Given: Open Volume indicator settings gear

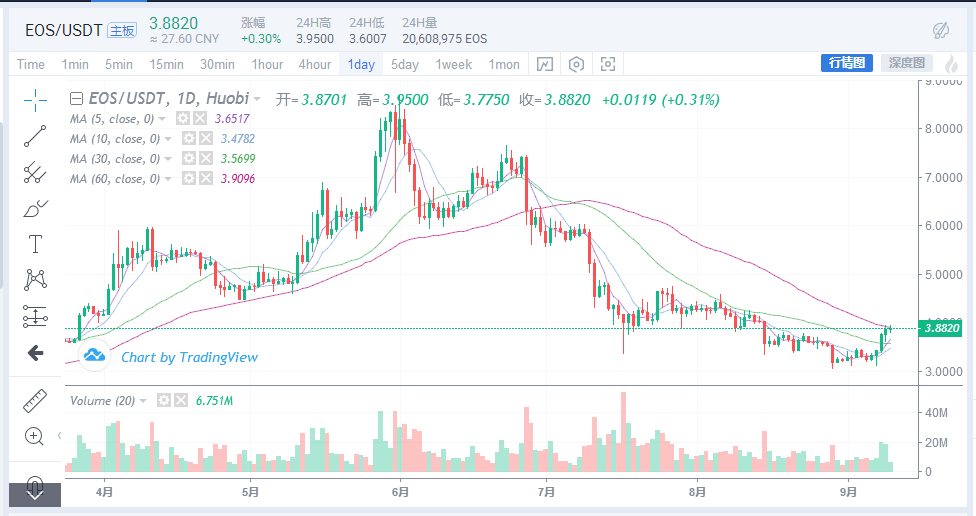Looking at the screenshot, I should tap(164, 400).
